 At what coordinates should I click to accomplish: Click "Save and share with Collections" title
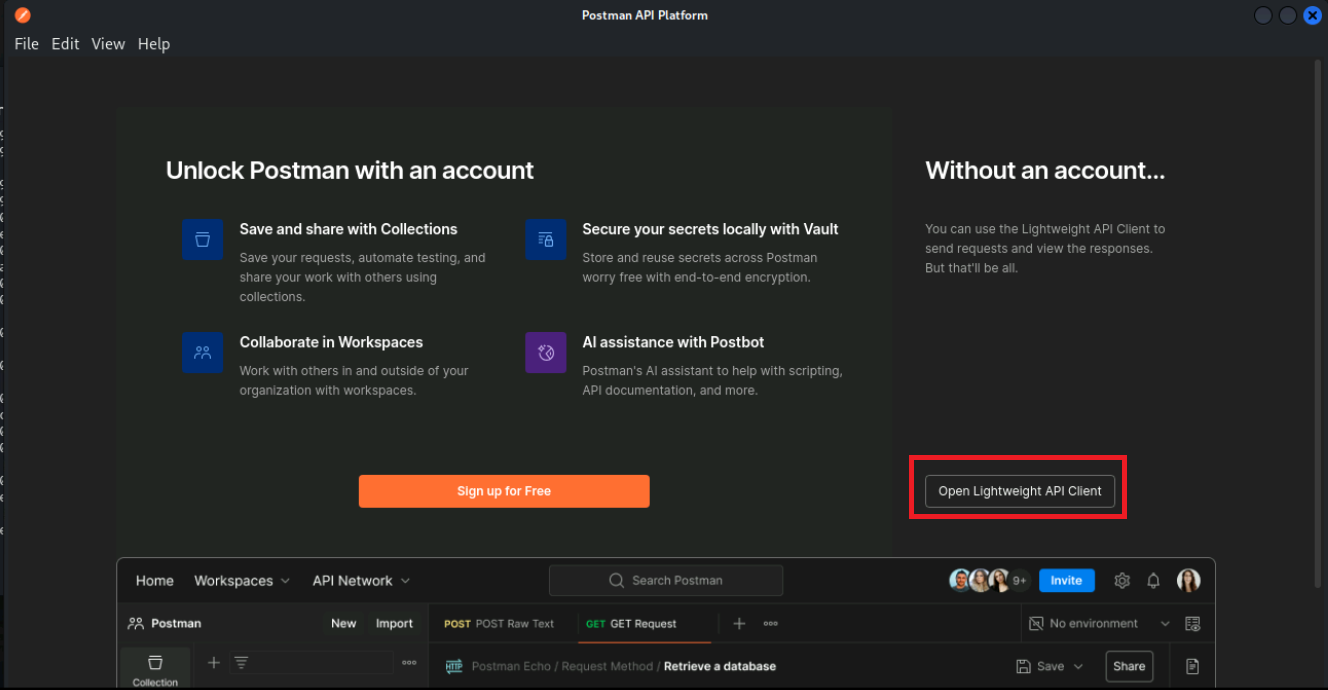tap(349, 229)
